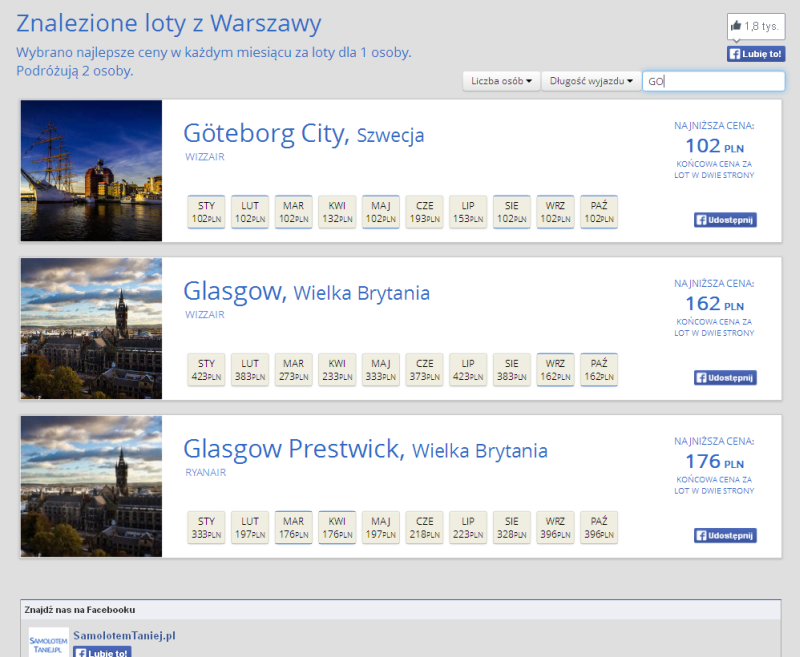
Task: Click the RYANAIR label under Glasgow Prestwick
Action: 206,473
